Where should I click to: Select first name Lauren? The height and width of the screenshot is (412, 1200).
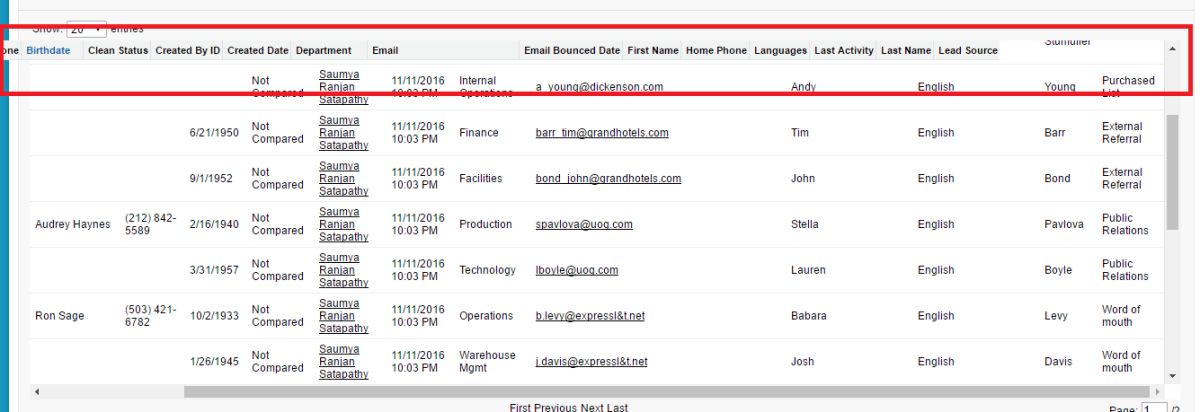click(808, 271)
